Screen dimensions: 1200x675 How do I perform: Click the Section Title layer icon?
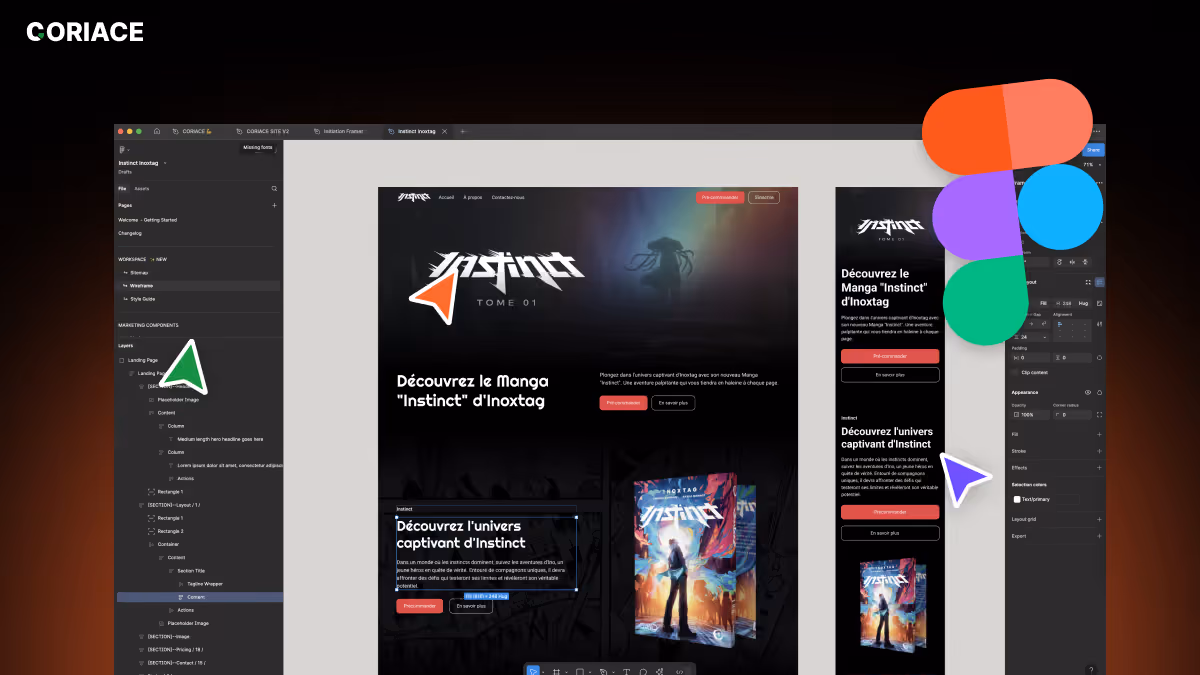click(171, 570)
